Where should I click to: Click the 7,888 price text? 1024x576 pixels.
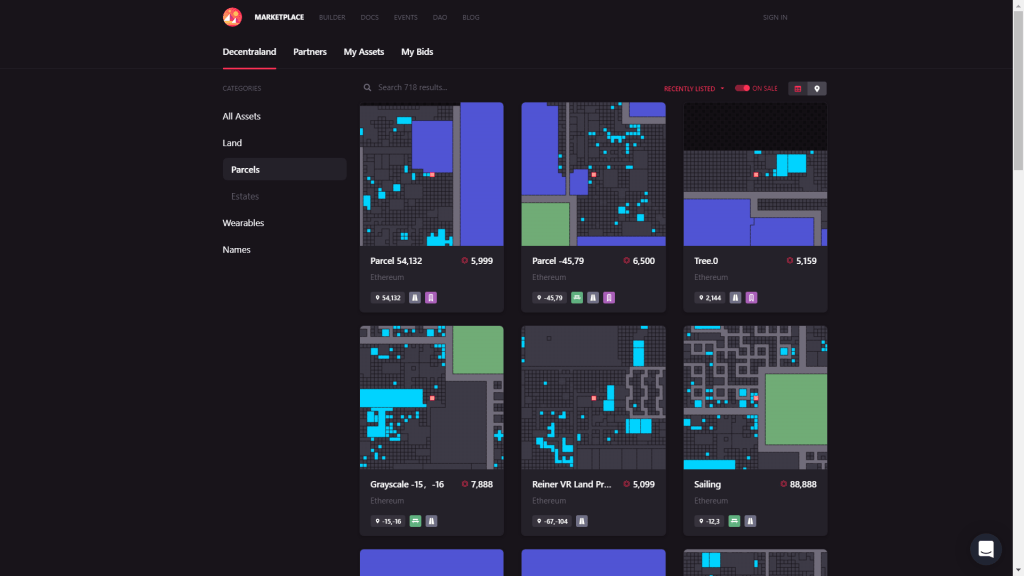coord(481,484)
